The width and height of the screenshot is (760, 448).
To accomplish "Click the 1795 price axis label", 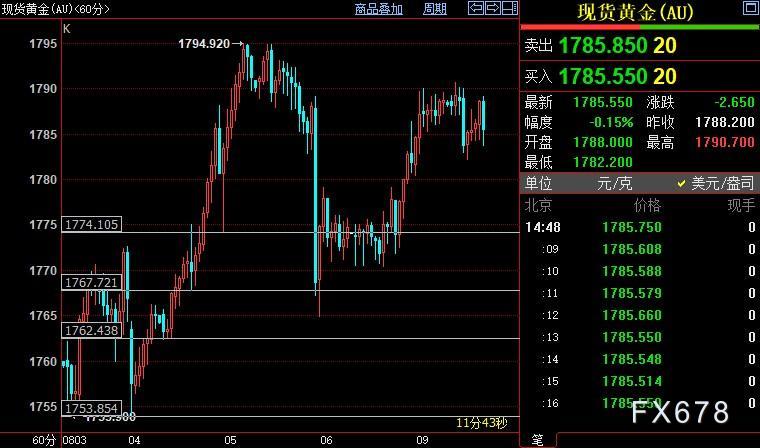I will pyautogui.click(x=43, y=44).
